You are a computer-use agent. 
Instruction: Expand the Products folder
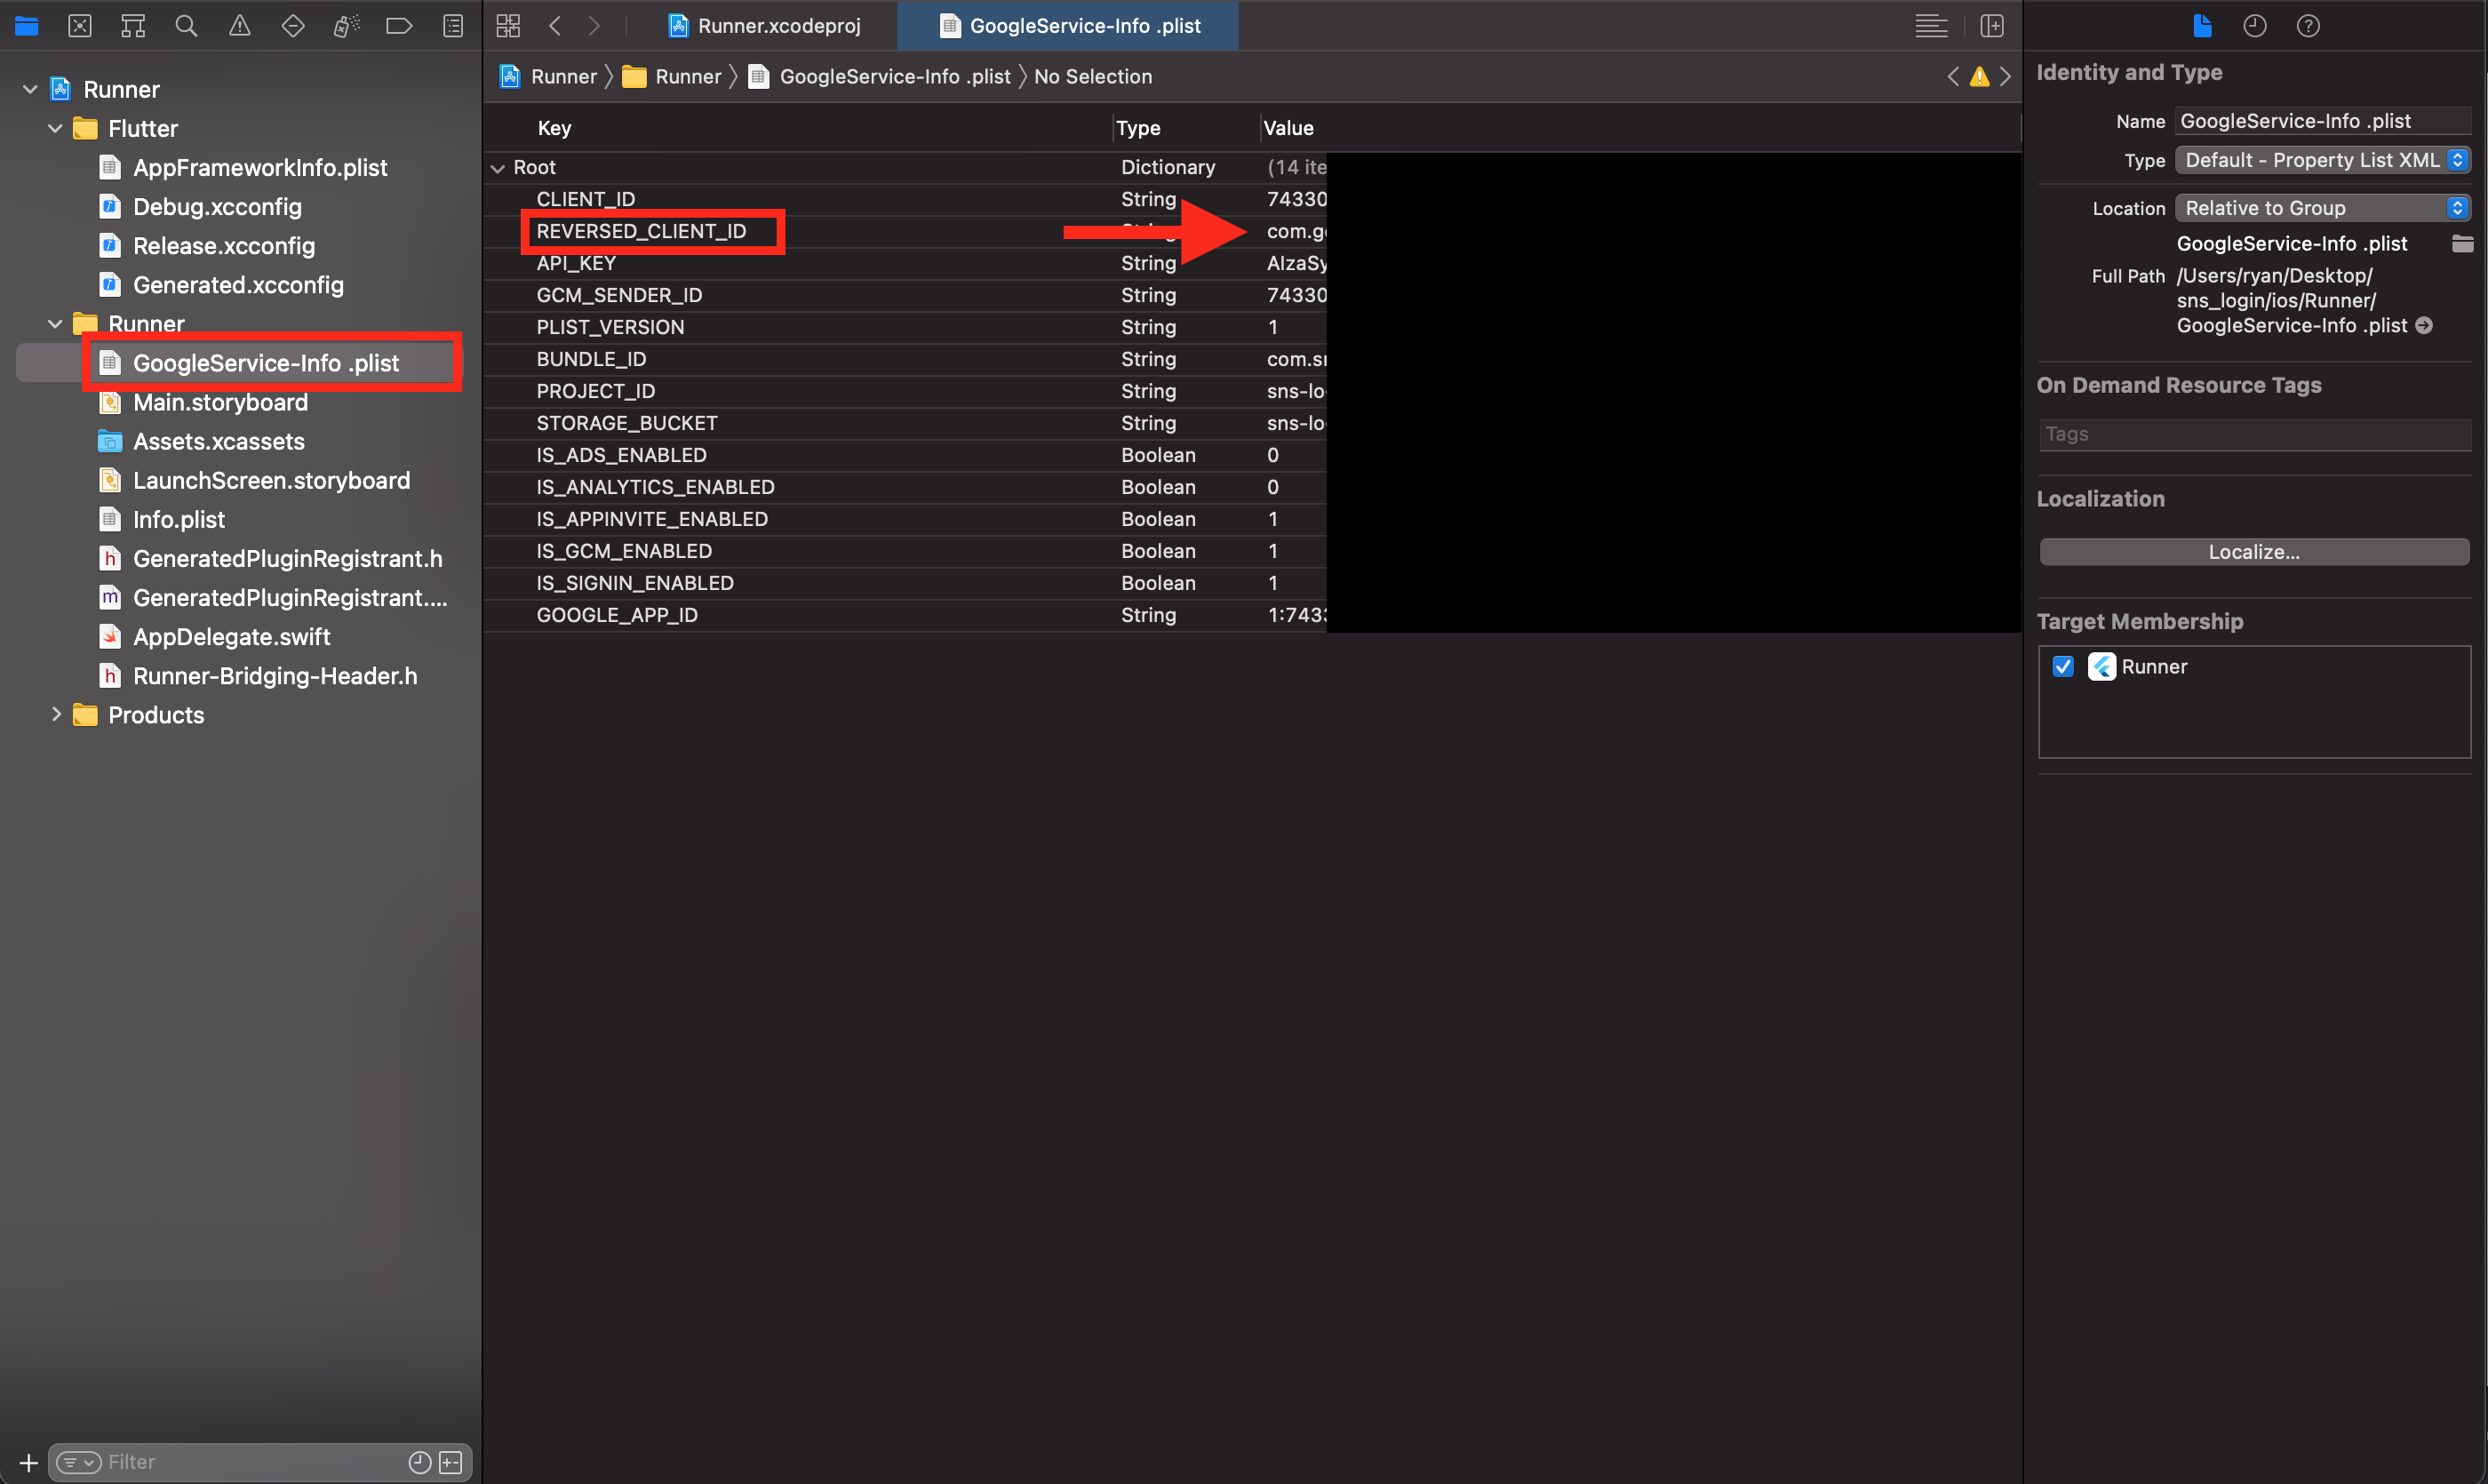point(56,714)
